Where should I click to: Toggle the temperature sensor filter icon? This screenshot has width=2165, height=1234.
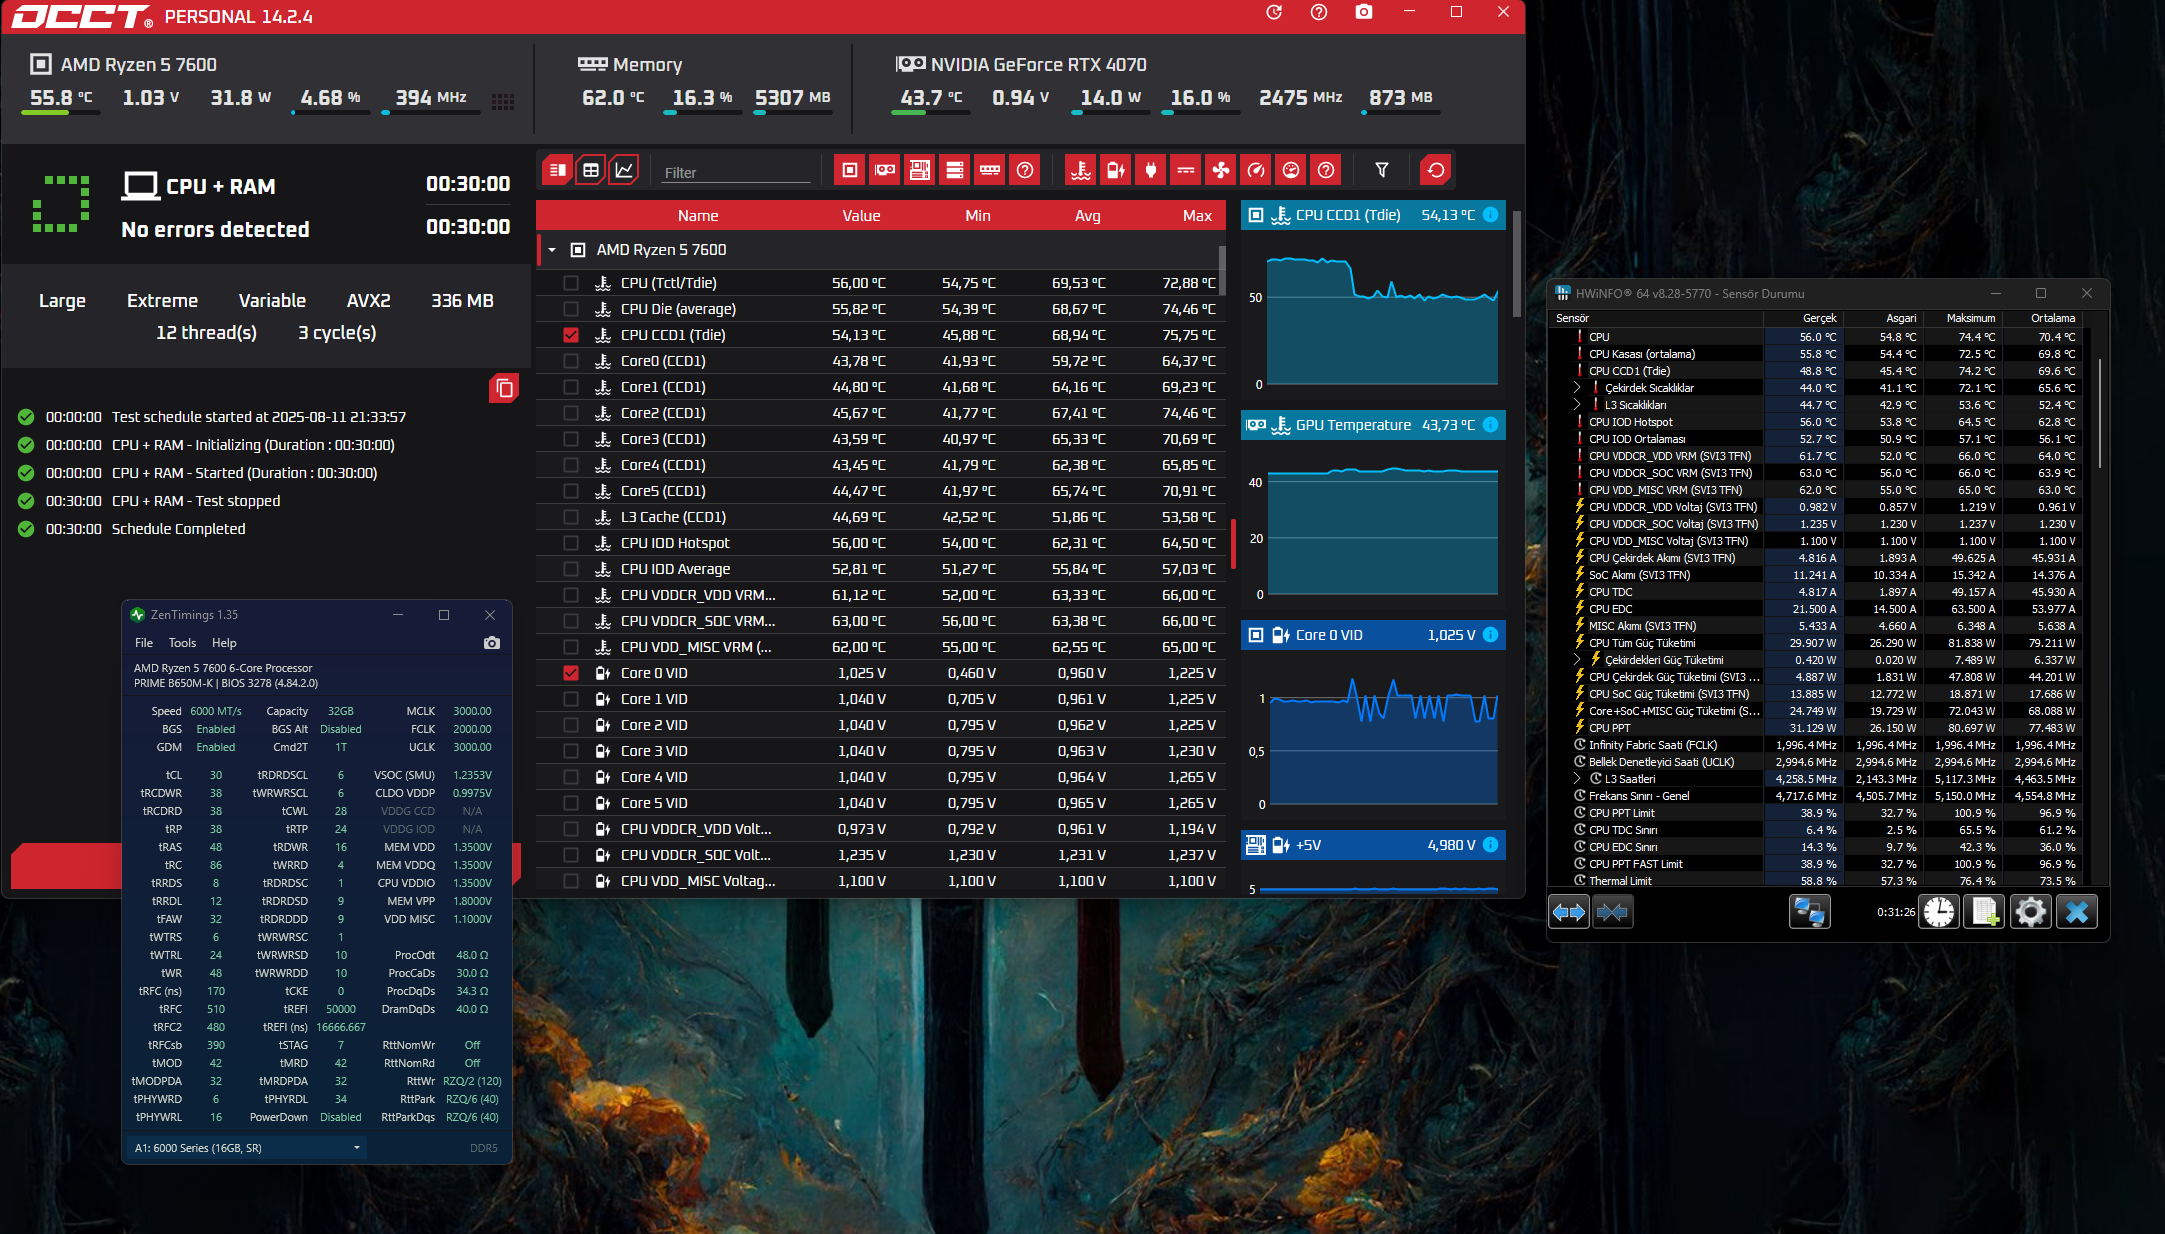click(1081, 170)
